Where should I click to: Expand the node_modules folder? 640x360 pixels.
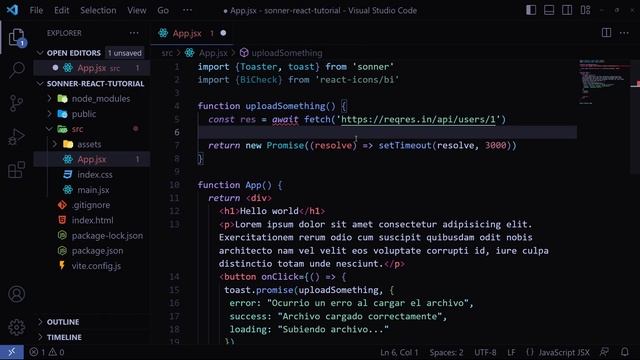click(50, 98)
